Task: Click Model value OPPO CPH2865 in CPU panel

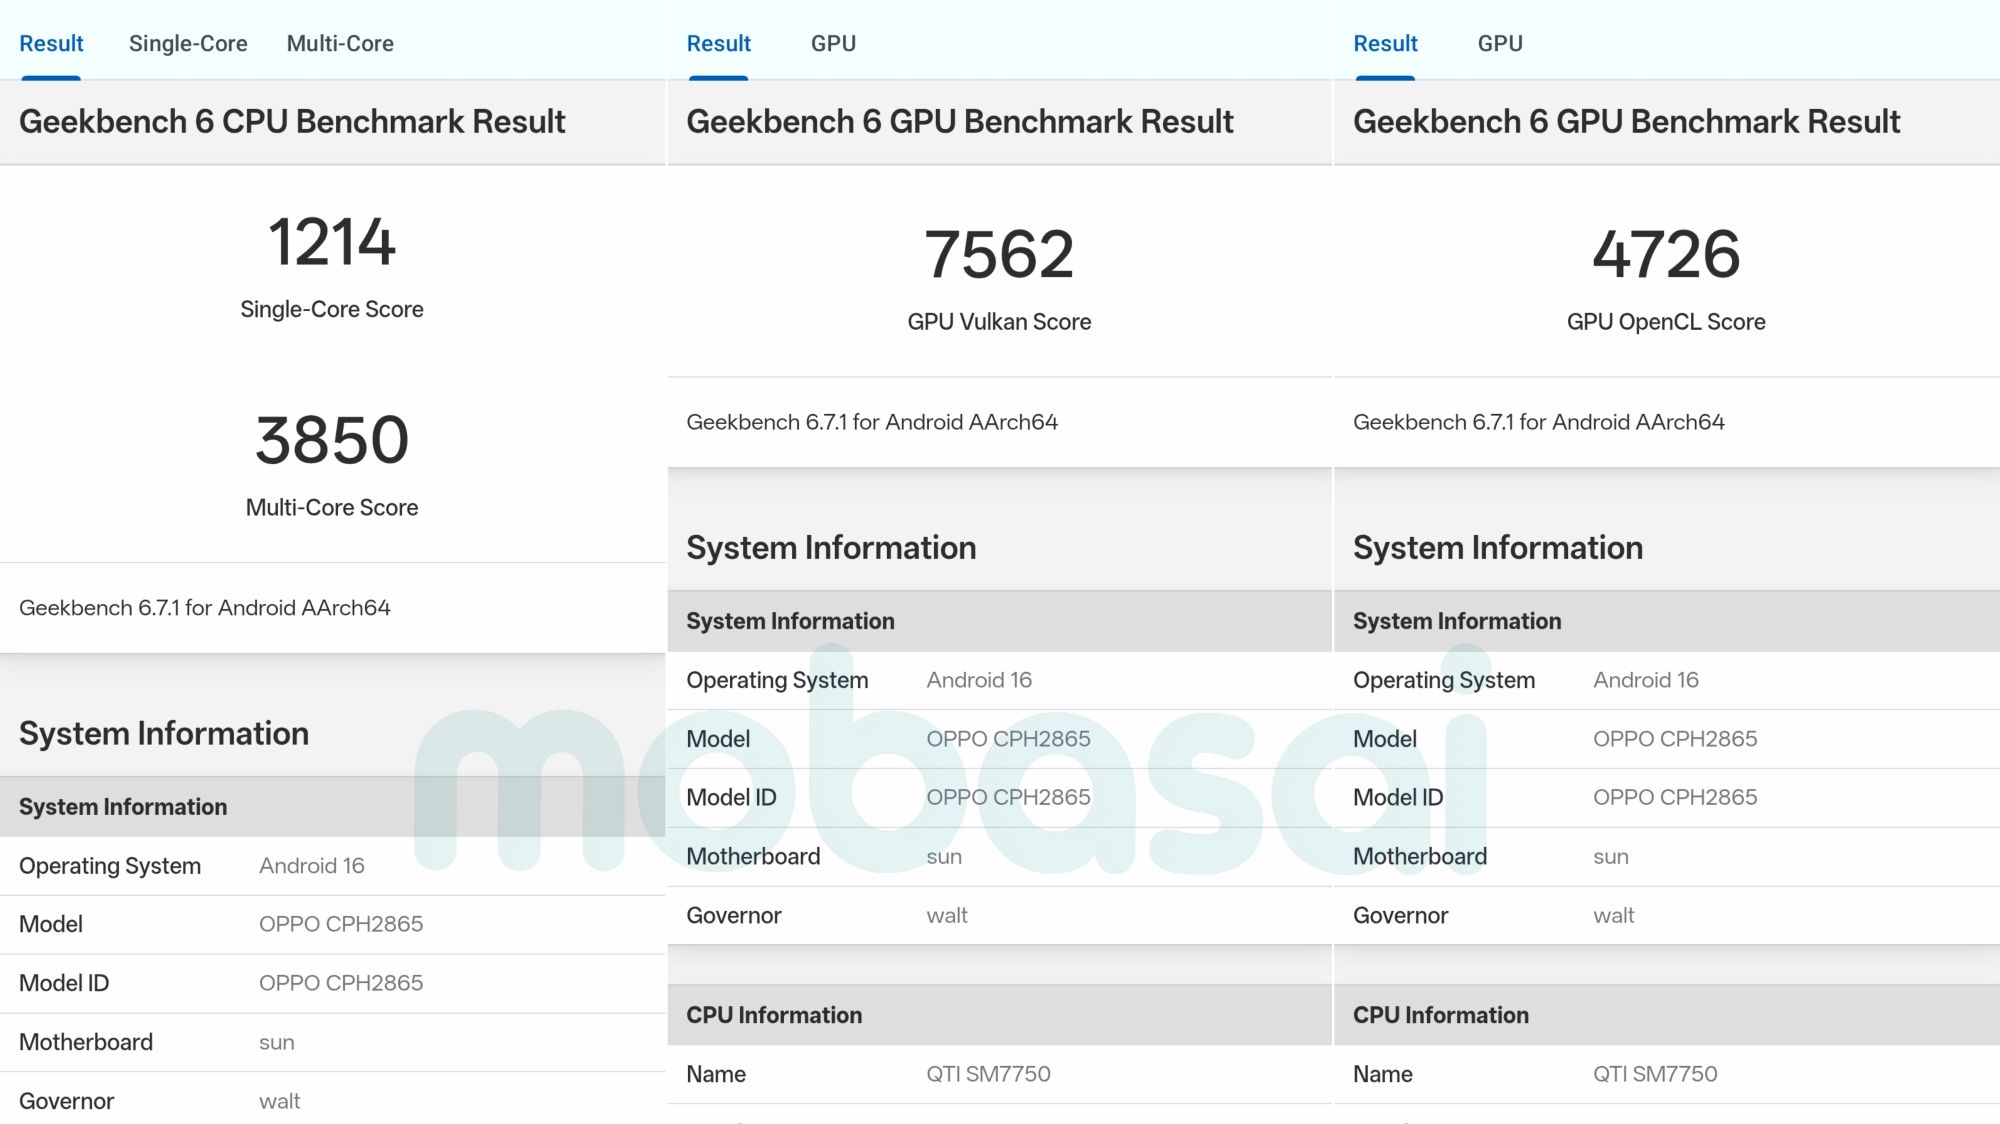Action: click(341, 923)
